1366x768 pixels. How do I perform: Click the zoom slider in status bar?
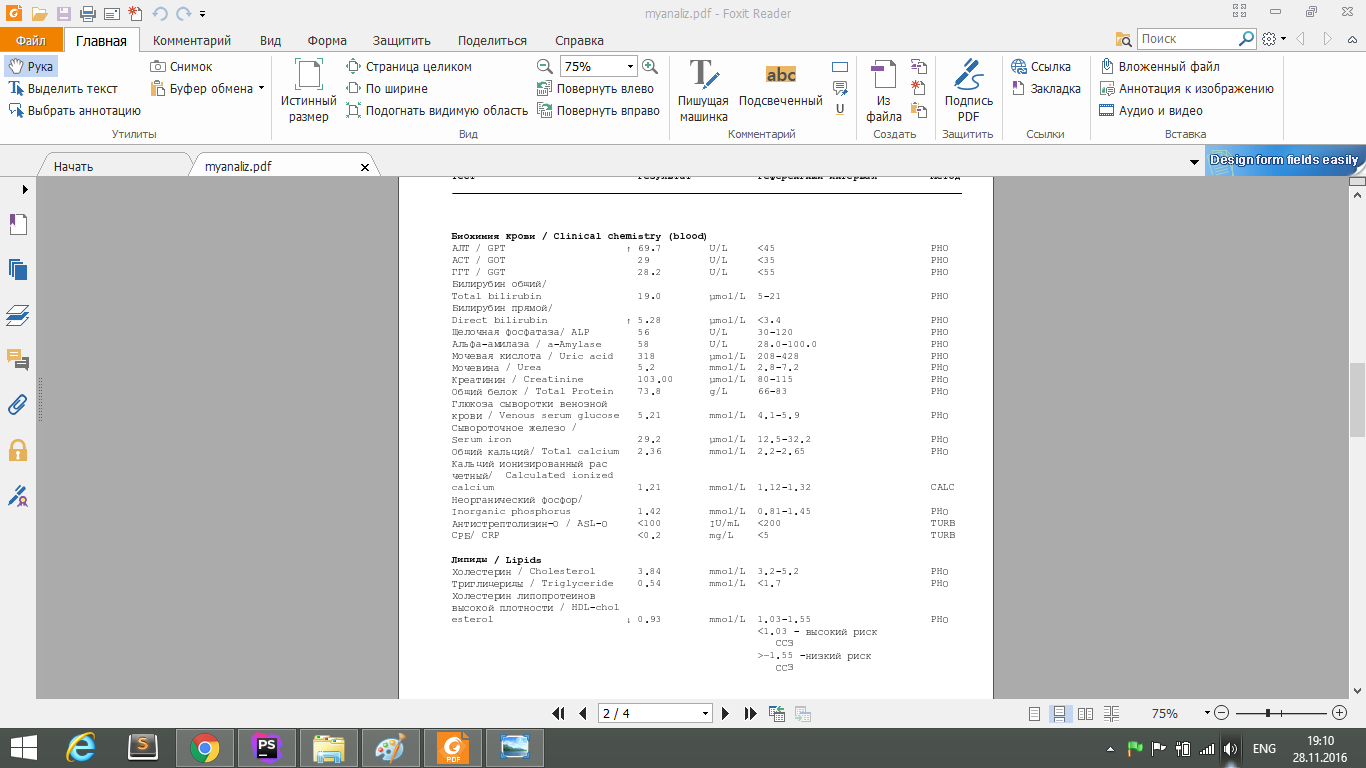pyautogui.click(x=1268, y=714)
